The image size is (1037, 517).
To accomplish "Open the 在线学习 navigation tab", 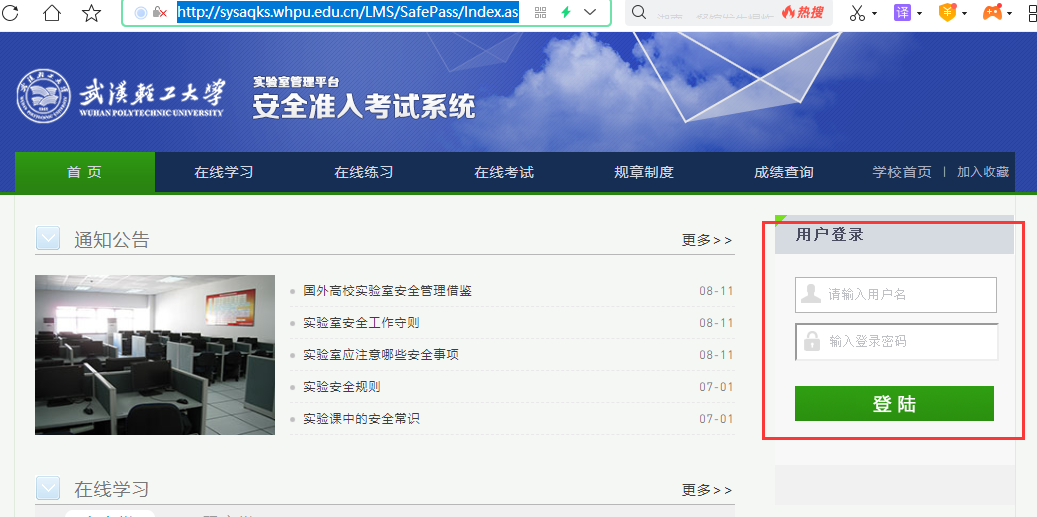I will pos(224,172).
